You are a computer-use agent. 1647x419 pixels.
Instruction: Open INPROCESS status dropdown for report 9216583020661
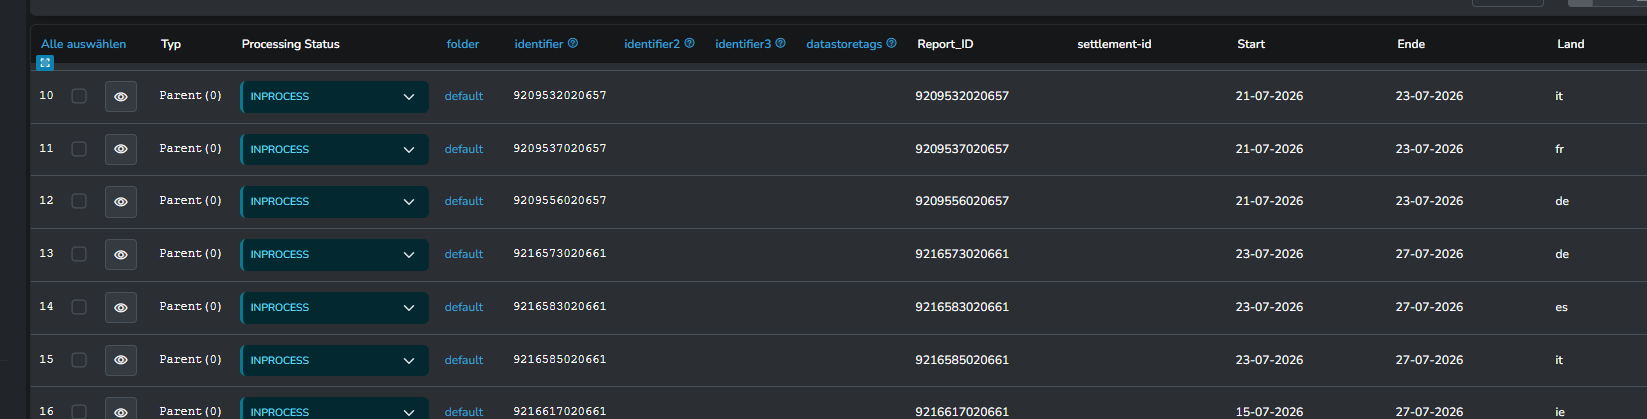(335, 307)
